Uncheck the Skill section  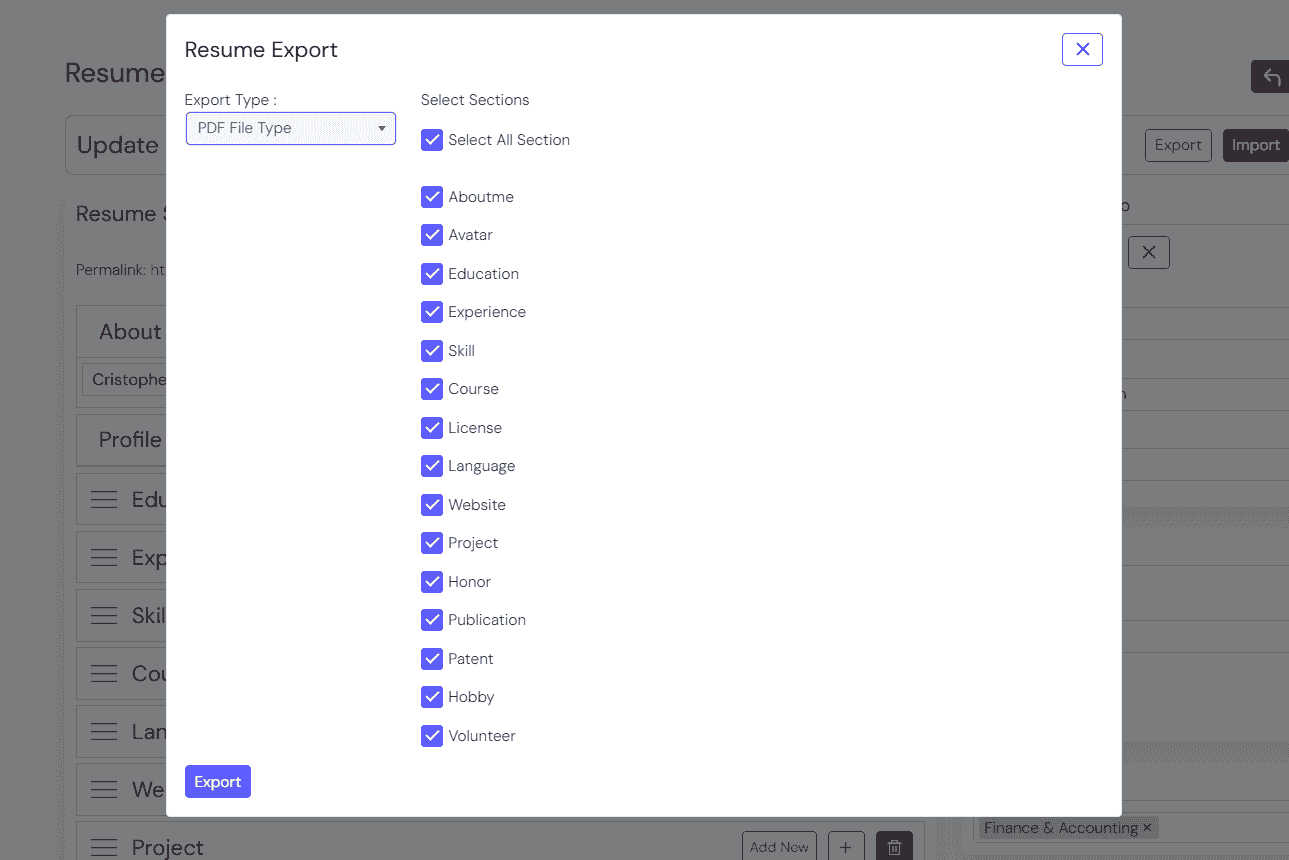[432, 351]
